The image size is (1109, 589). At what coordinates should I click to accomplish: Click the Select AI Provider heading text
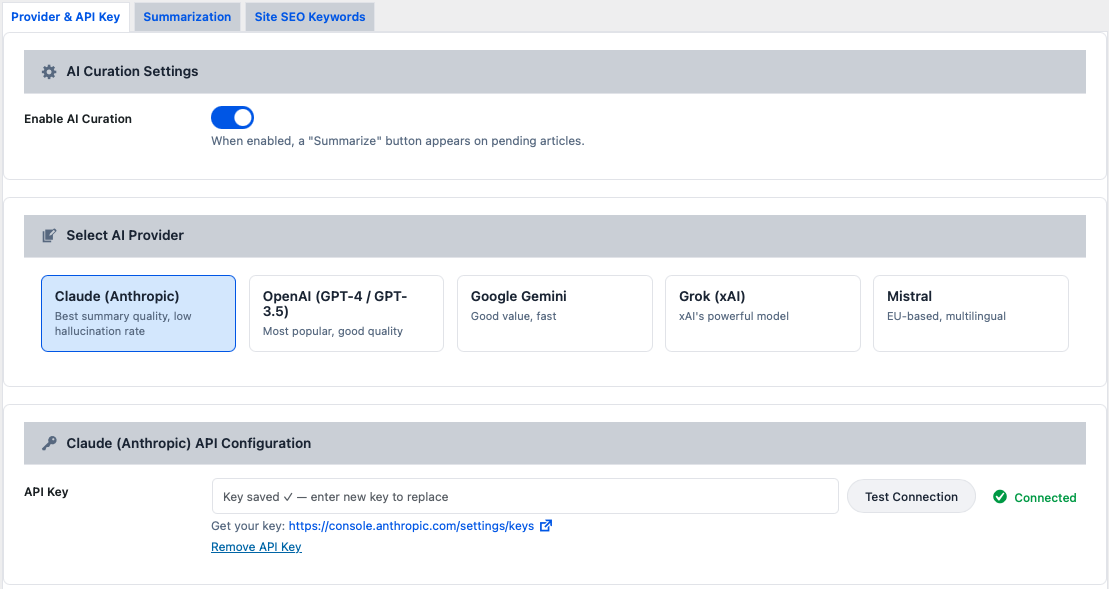coord(125,235)
